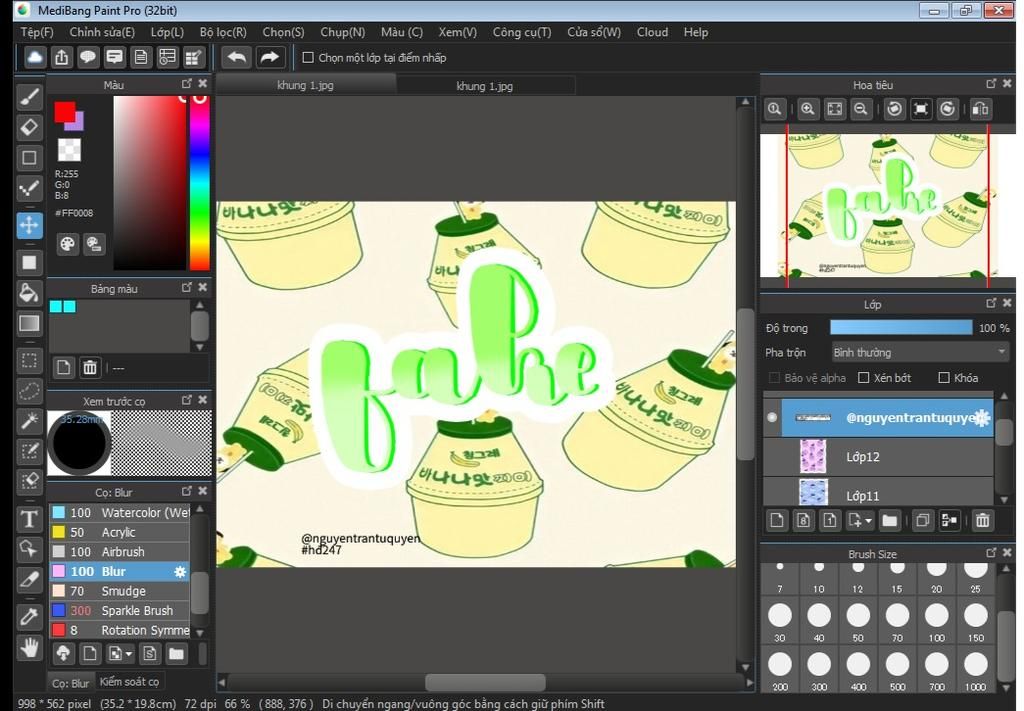Open the palette icon under the hex code
1024x711 pixels.
tap(67, 244)
